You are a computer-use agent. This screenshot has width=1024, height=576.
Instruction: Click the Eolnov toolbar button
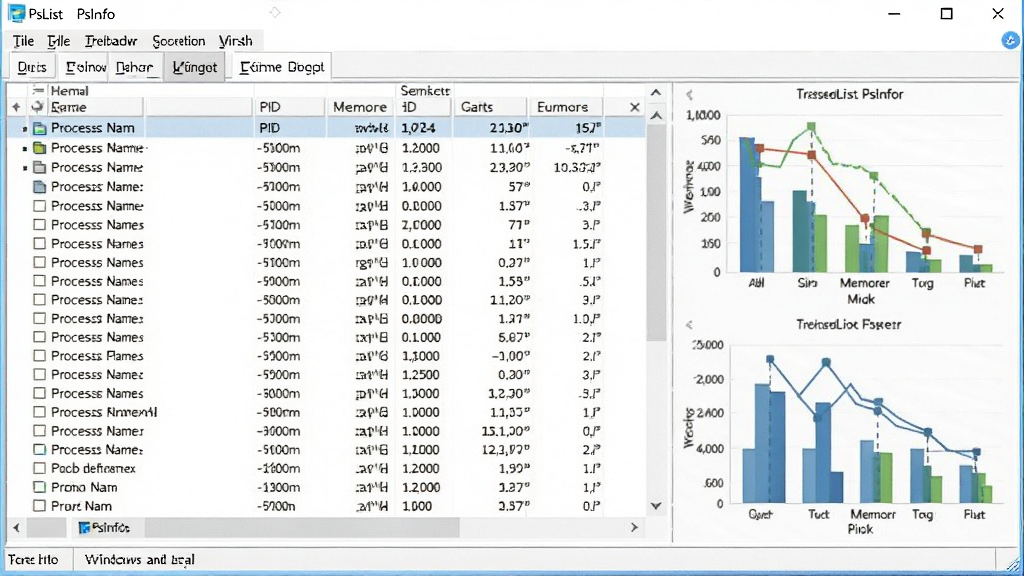86,67
